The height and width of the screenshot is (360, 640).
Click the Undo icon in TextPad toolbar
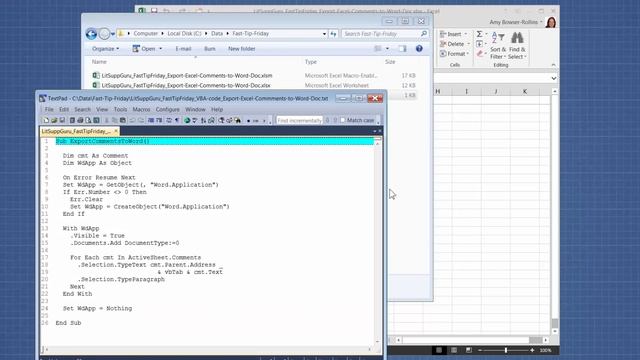[131, 120]
